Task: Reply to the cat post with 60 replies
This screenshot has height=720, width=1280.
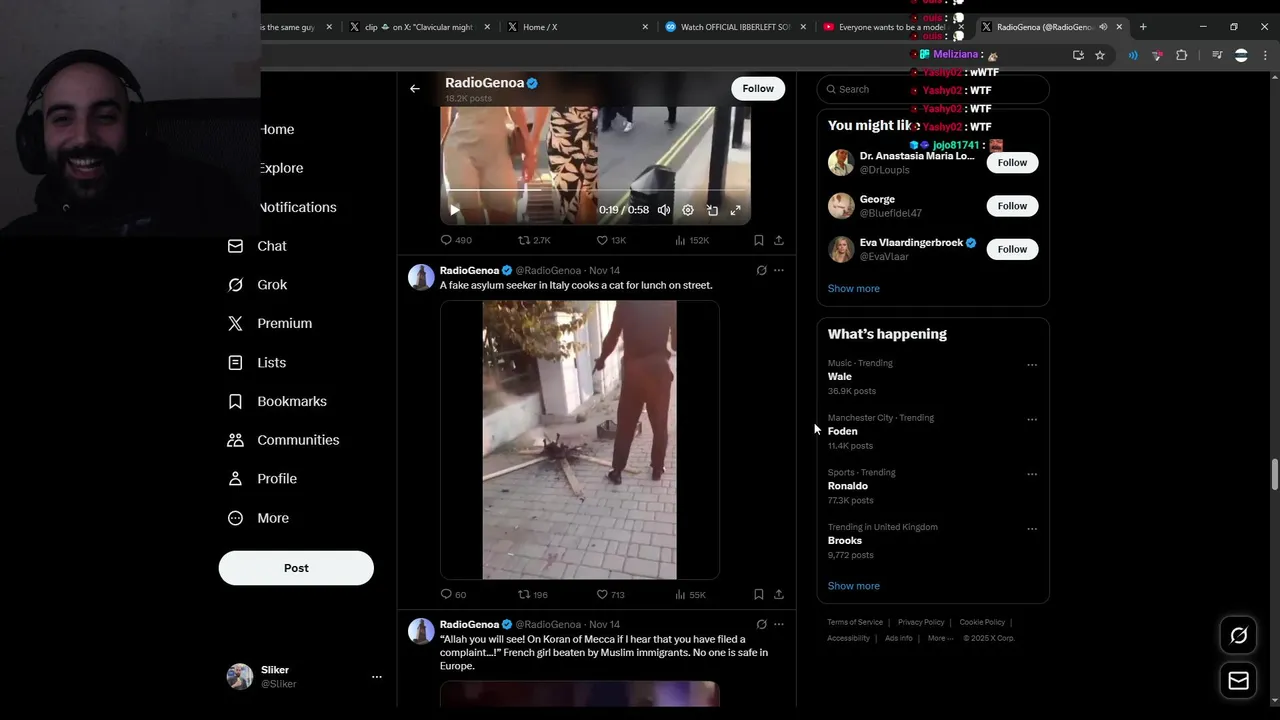Action: (x=454, y=594)
